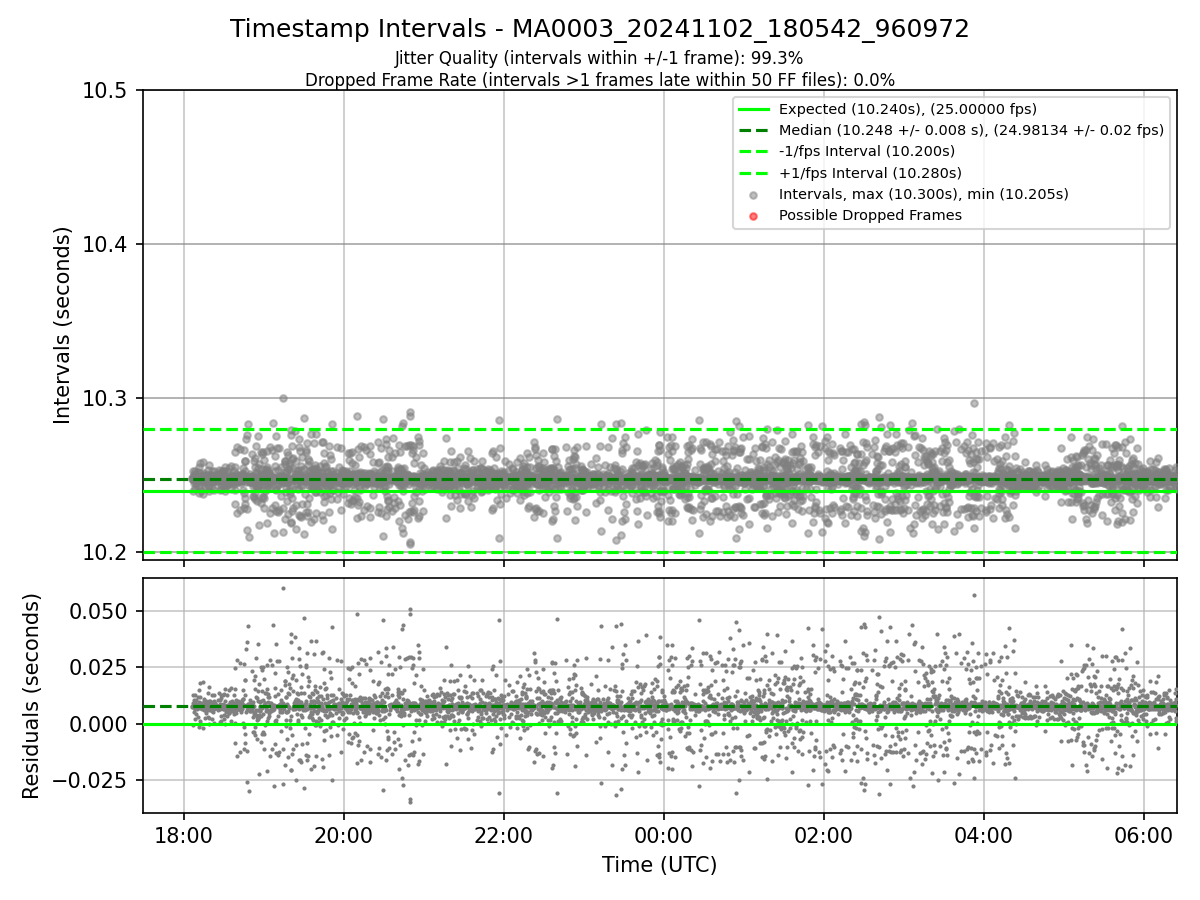Click the 'Residuals (seconds)' y-axis label
This screenshot has height=900, width=1200.
[31, 696]
